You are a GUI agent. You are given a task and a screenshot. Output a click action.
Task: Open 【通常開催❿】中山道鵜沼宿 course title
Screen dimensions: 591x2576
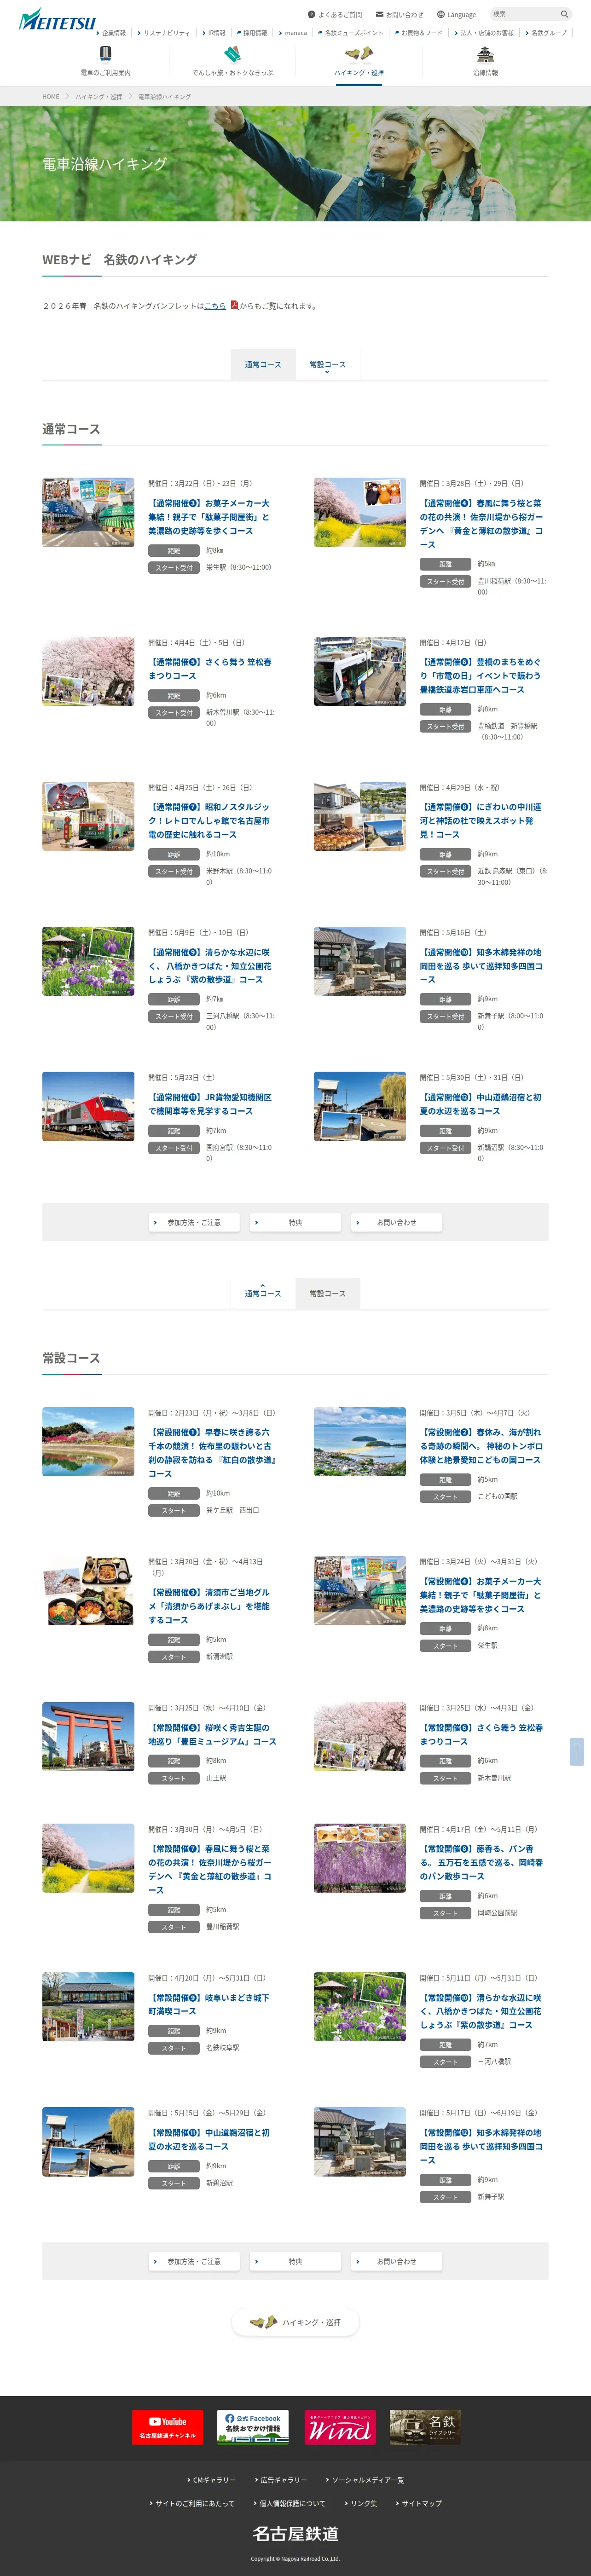click(481, 1104)
